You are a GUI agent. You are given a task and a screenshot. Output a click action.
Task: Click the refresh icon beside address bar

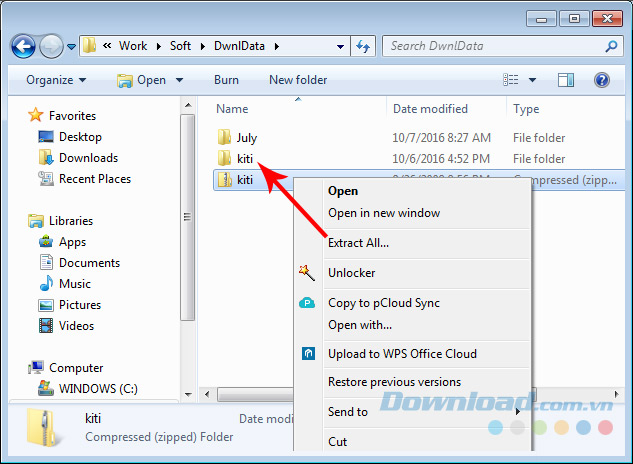363,46
